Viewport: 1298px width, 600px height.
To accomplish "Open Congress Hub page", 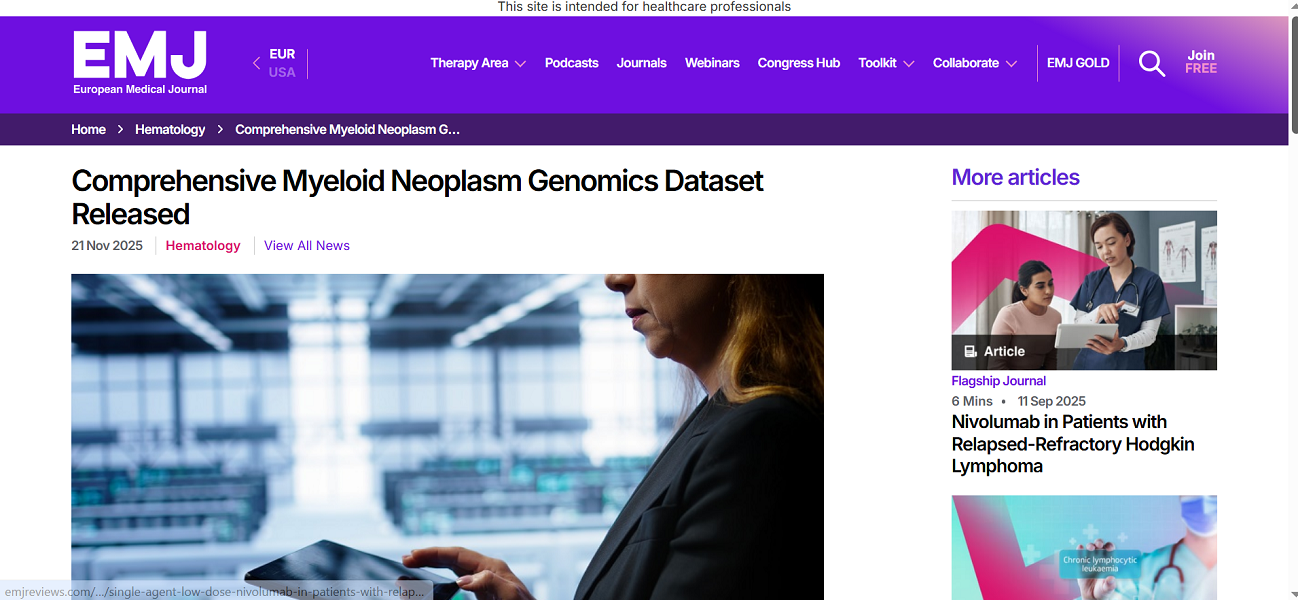I will [x=798, y=63].
